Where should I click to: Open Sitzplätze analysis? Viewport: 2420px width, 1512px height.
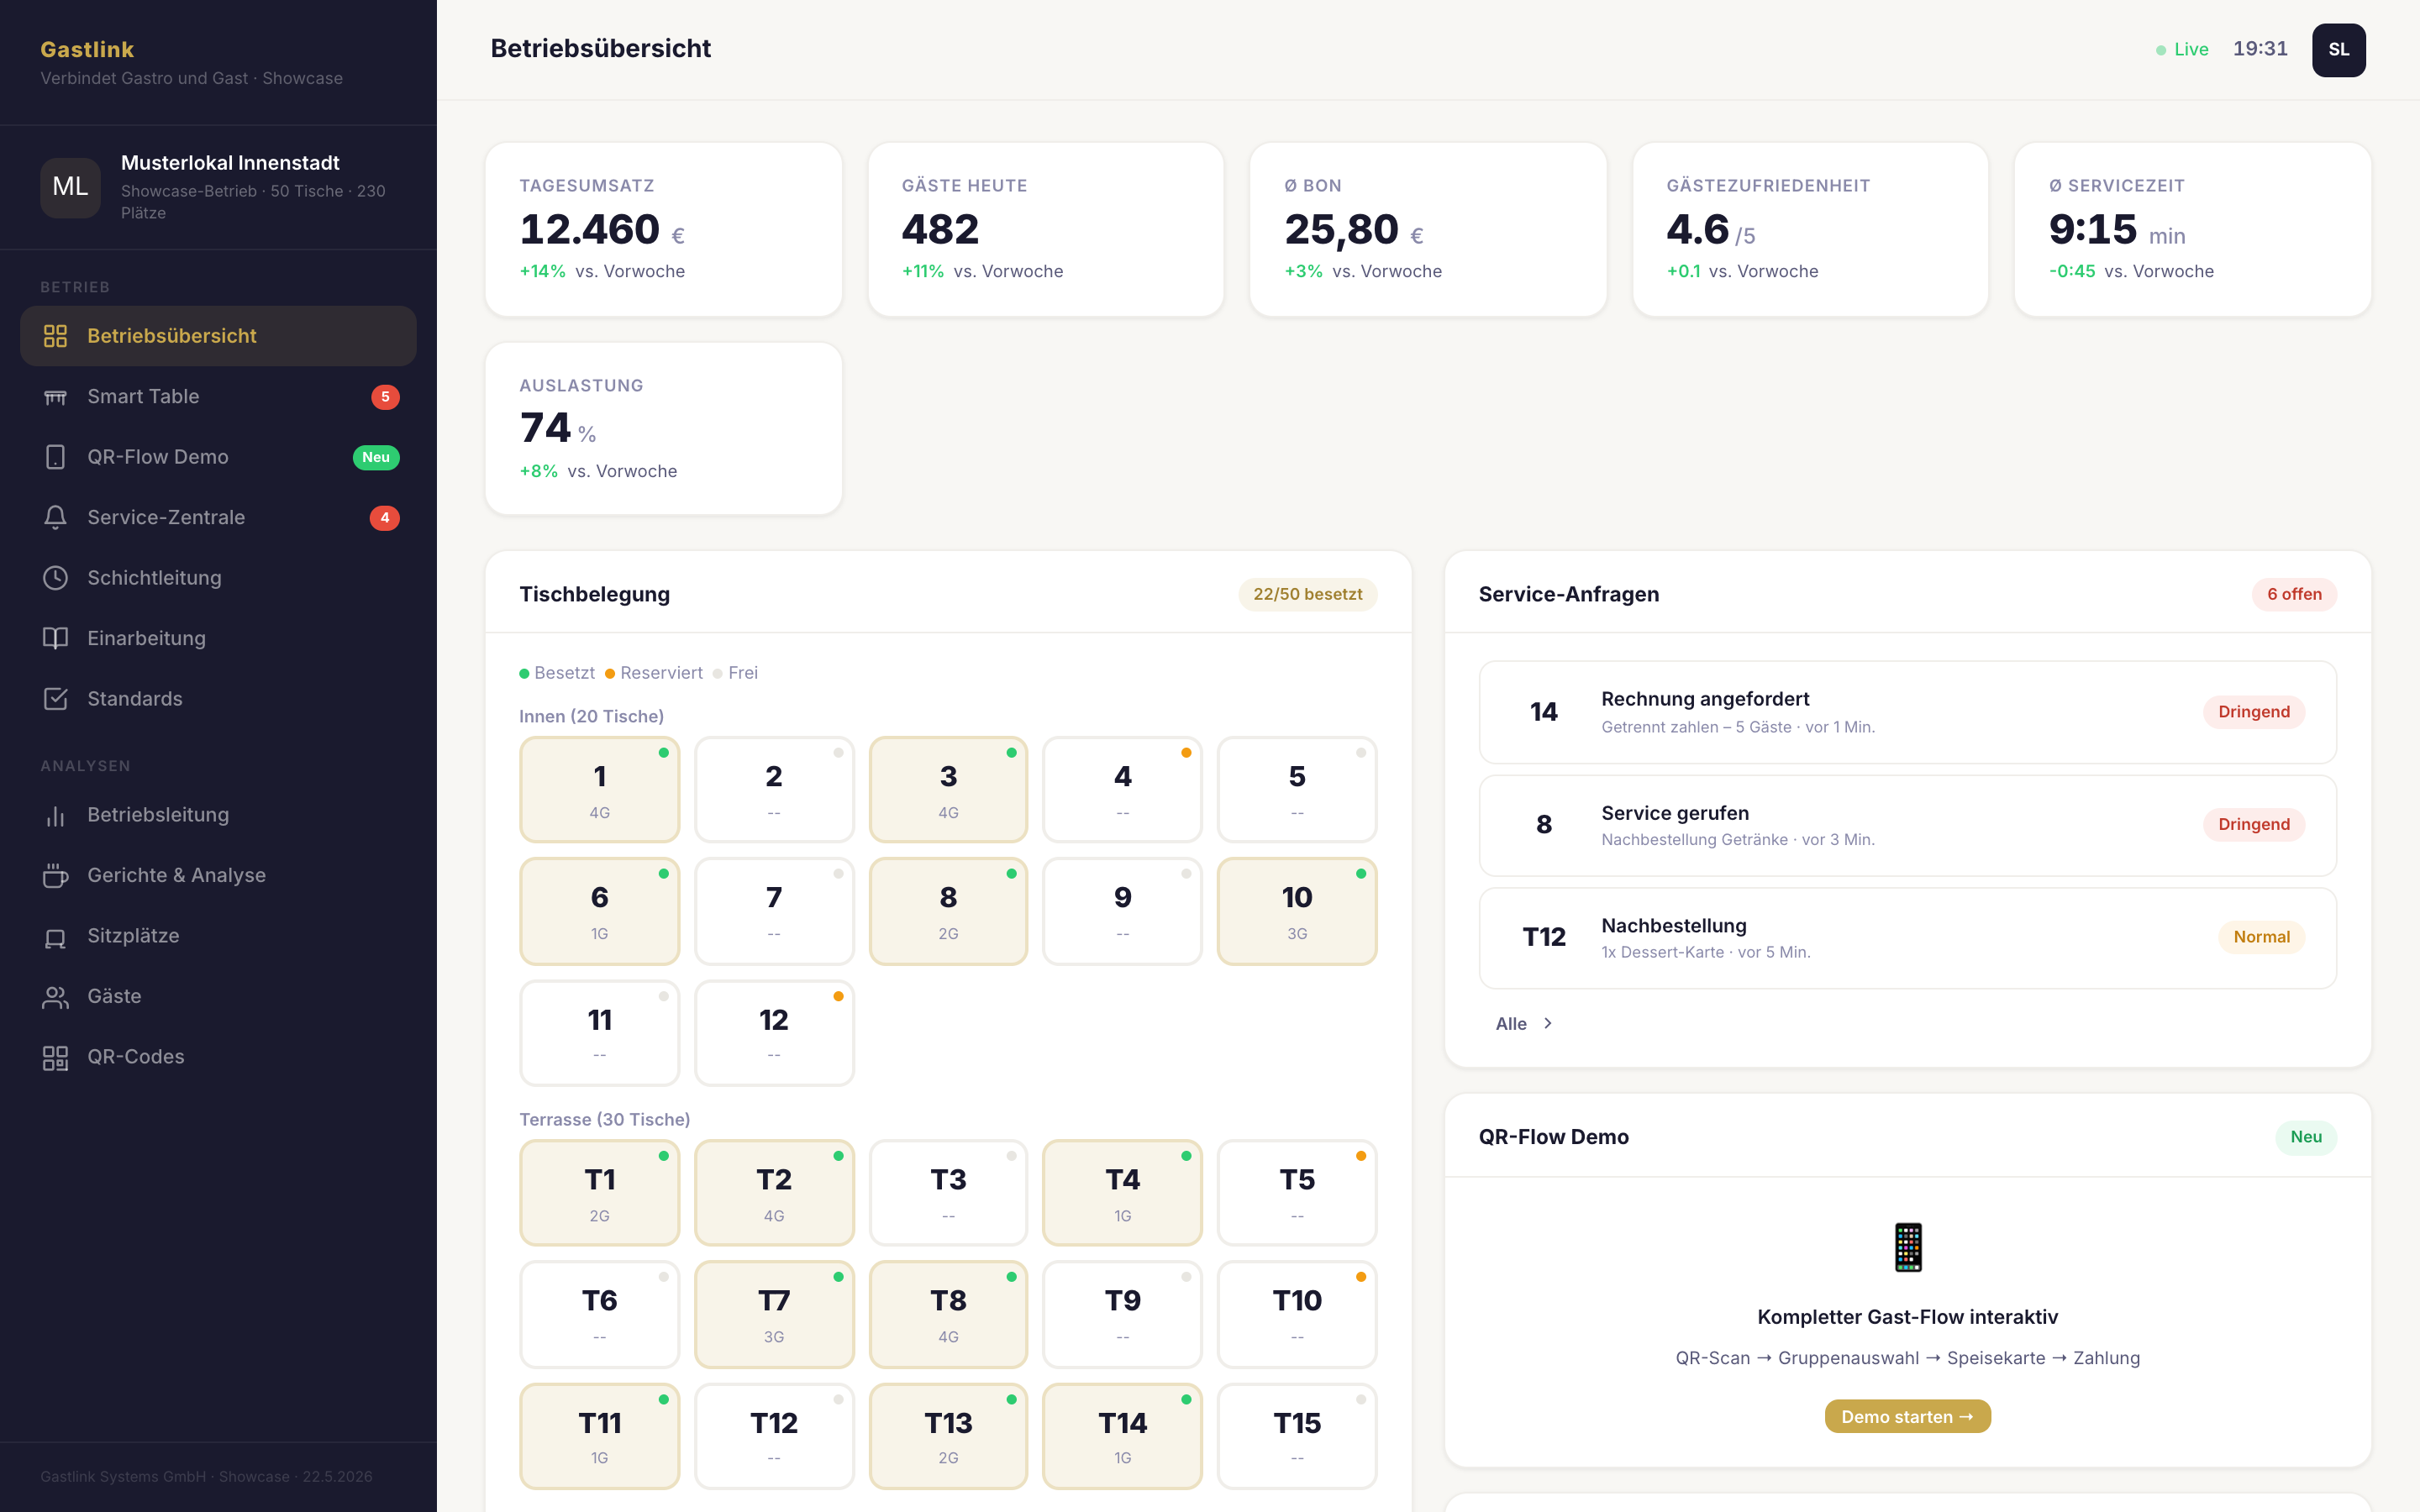pos(218,936)
